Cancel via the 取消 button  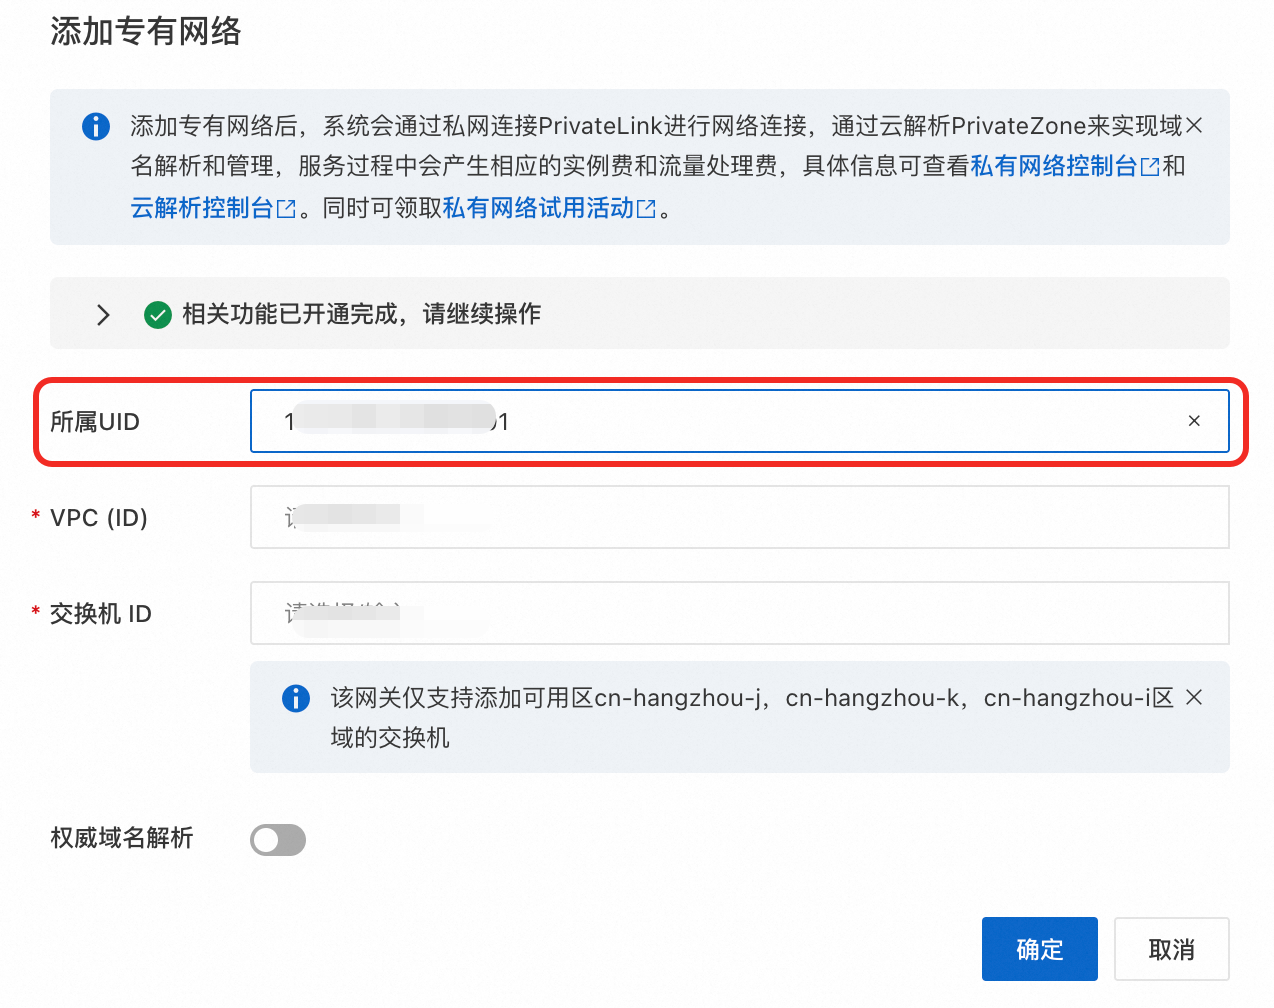tap(1172, 949)
